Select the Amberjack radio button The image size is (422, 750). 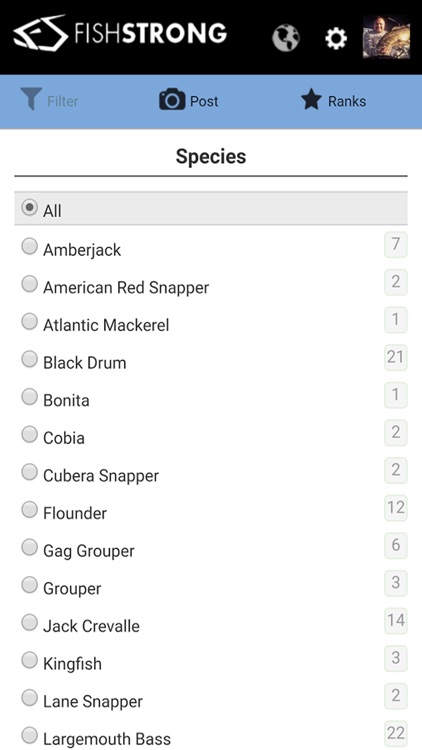point(30,247)
